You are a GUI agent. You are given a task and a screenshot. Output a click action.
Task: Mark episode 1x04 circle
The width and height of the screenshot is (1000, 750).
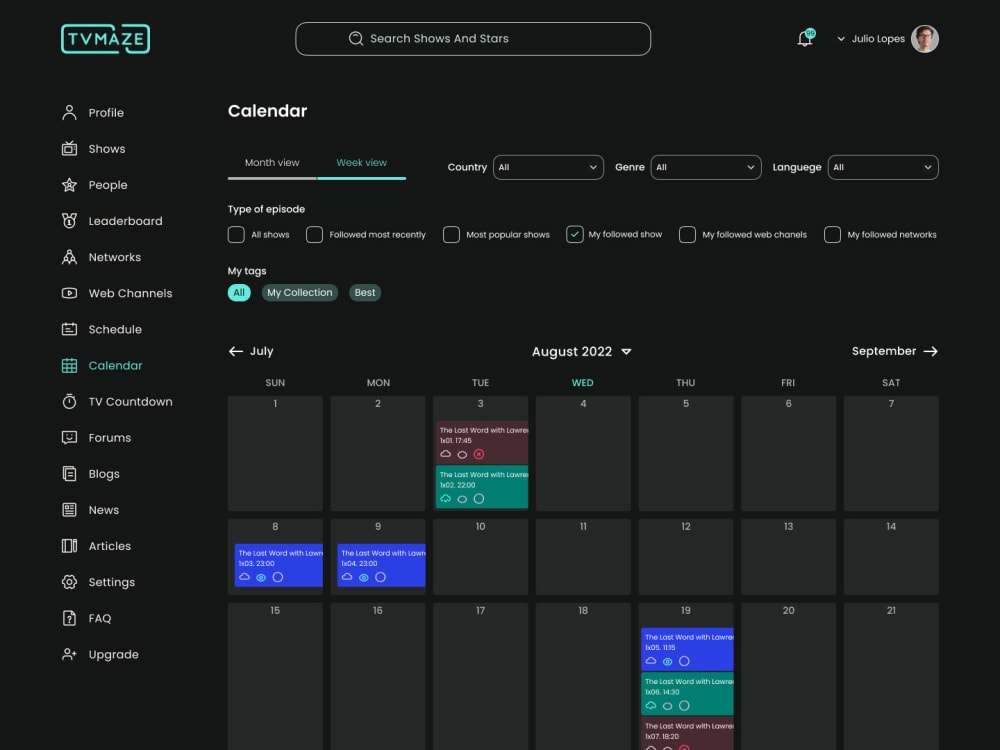pos(381,577)
